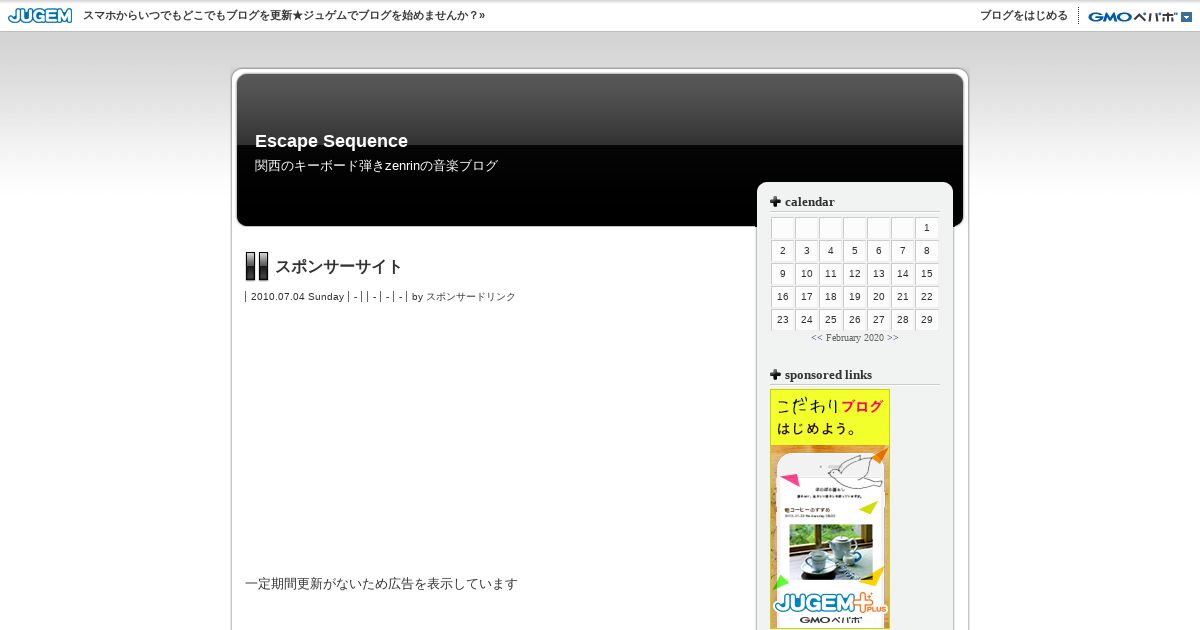Viewport: 1200px width, 630px height.
Task: Select calendar day 29
Action: pos(927,320)
